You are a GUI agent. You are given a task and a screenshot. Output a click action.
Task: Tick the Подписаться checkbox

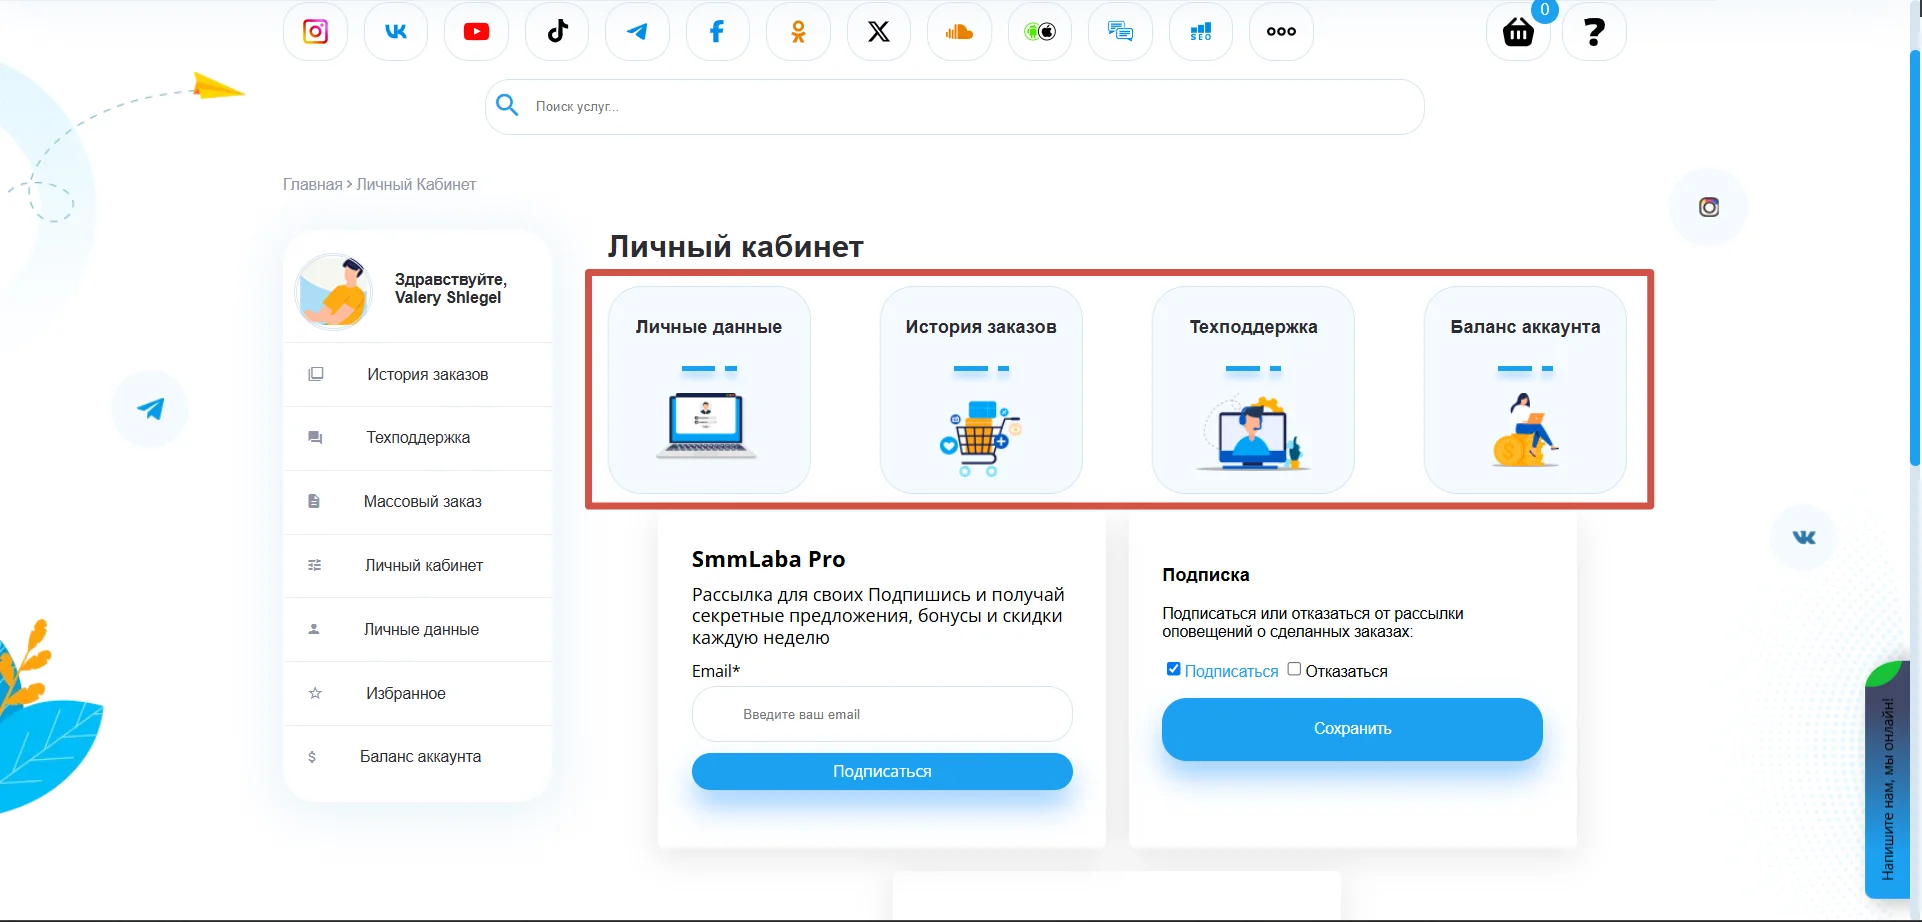tap(1174, 669)
